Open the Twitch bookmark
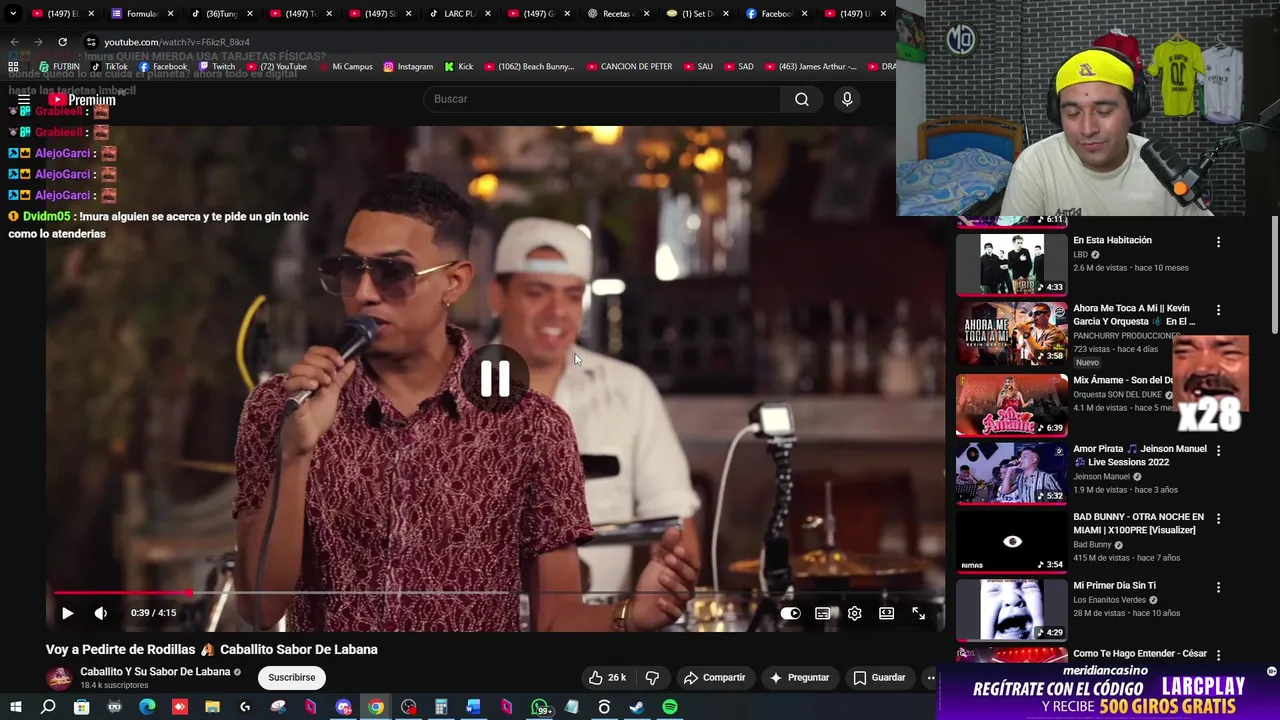Screen dimensions: 1280x720 point(216,67)
